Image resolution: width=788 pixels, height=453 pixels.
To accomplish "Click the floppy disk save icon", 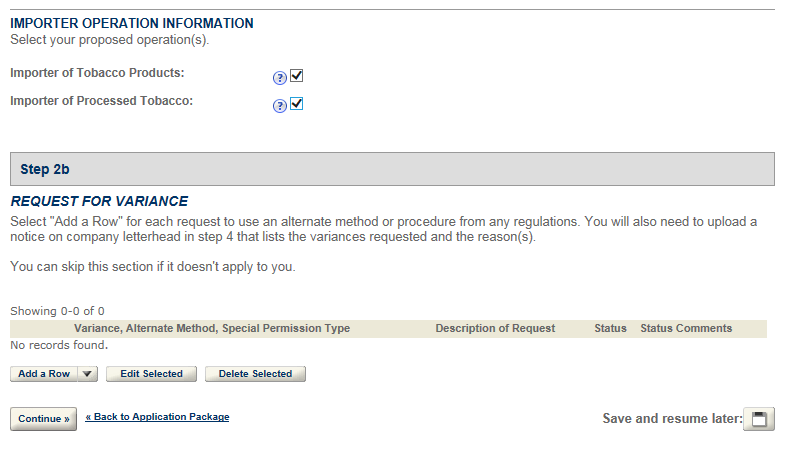I will [759, 419].
